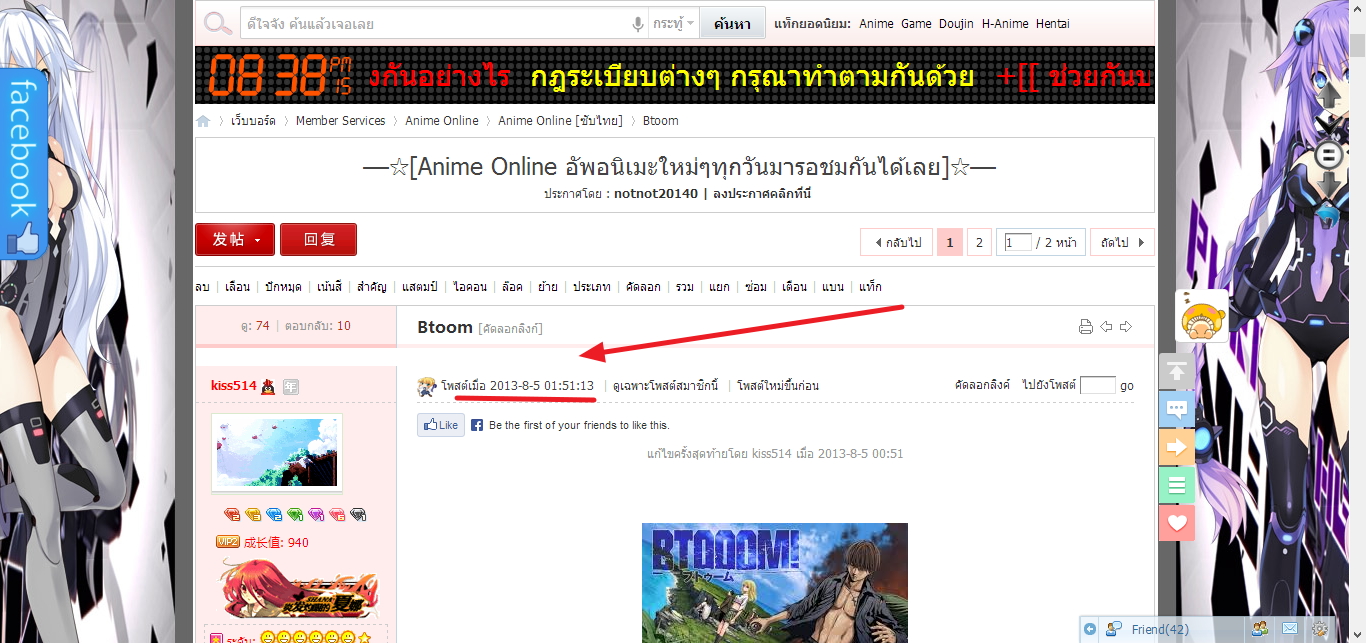
Task: Open kiss514 username link
Action: [x=233, y=385]
